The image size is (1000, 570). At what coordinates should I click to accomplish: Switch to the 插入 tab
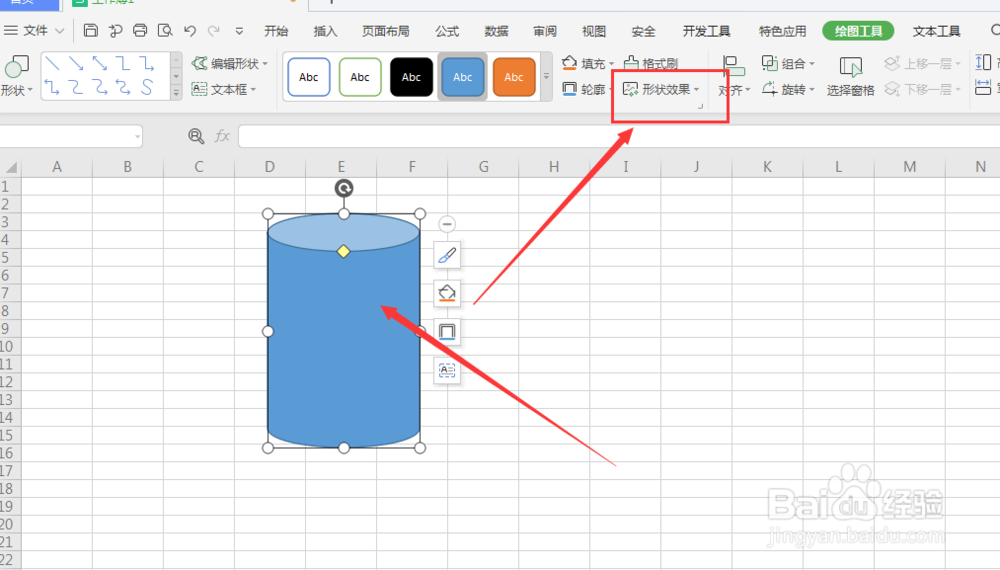pos(325,31)
